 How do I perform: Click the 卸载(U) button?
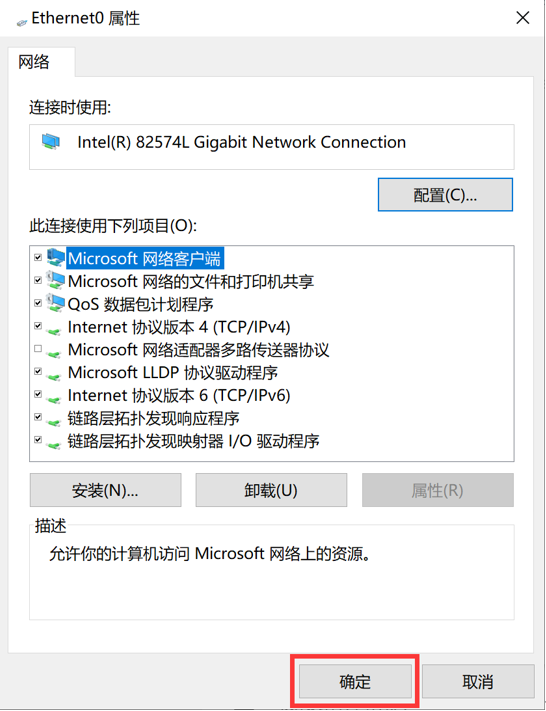[271, 490]
